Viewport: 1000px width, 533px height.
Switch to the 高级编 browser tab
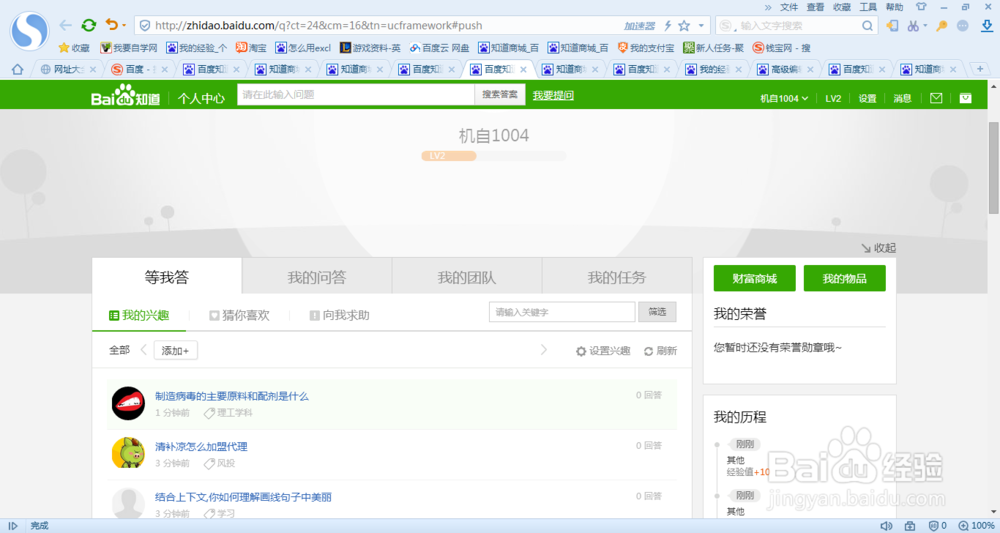pos(786,69)
